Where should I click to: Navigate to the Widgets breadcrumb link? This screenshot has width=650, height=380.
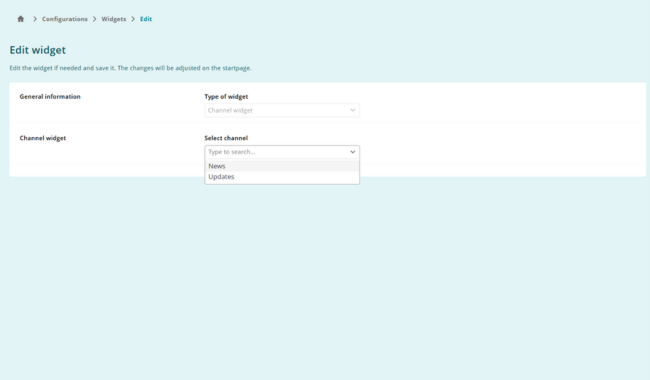[114, 19]
